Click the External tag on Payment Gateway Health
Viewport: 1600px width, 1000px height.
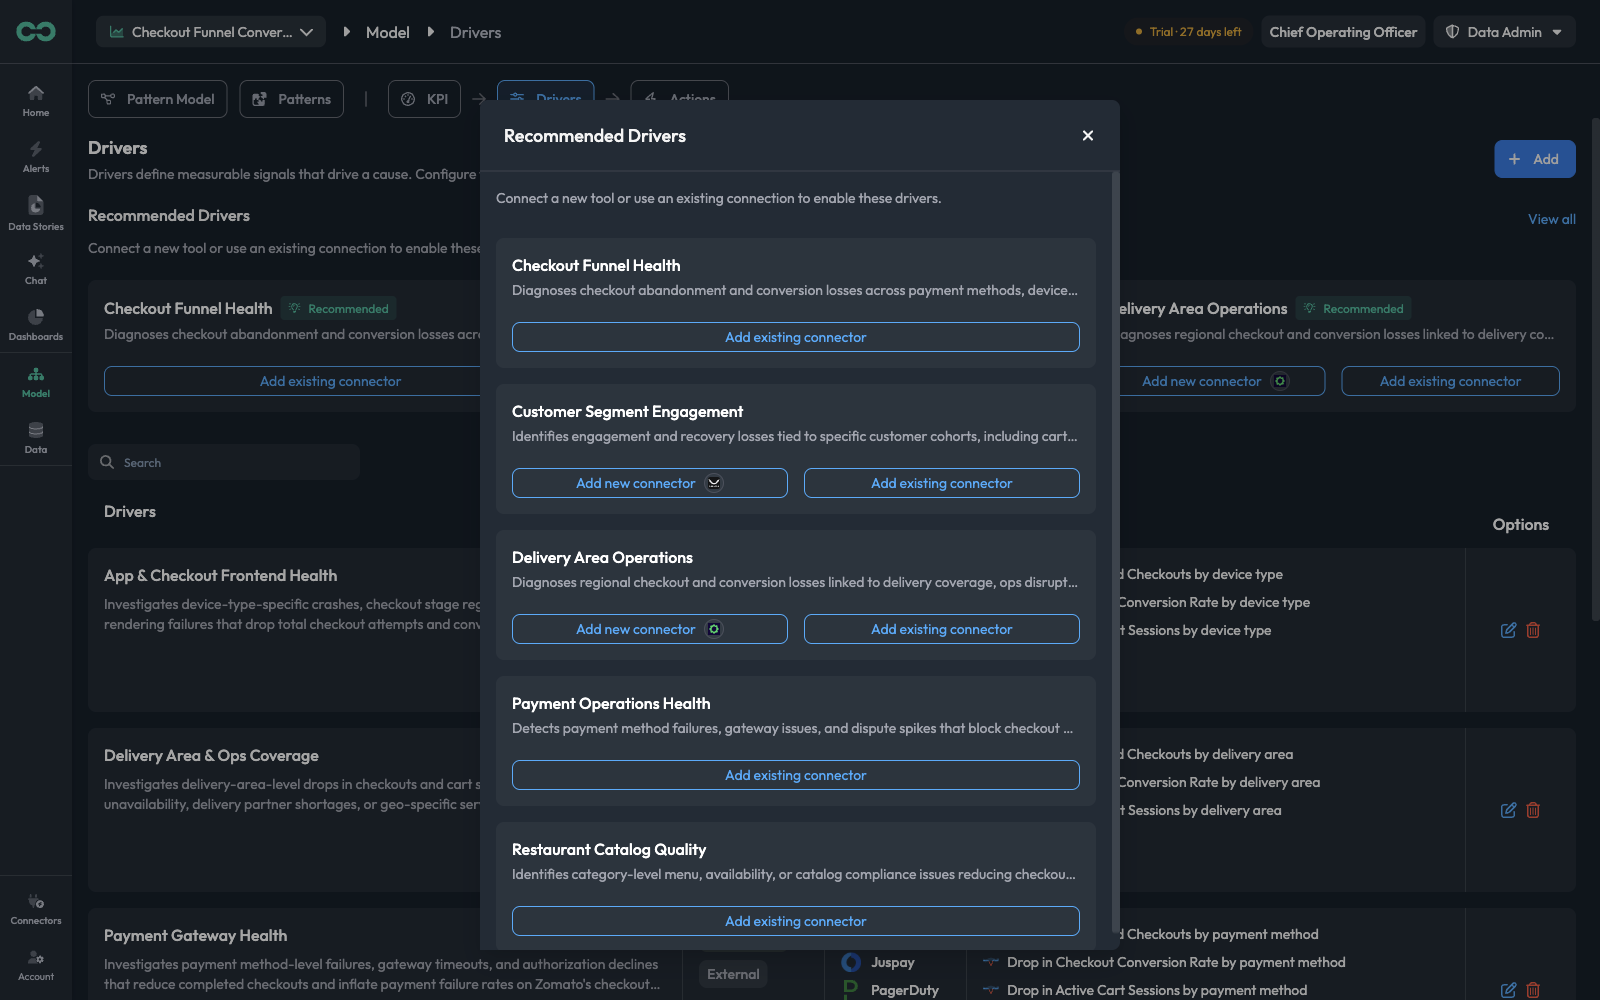[x=733, y=974]
